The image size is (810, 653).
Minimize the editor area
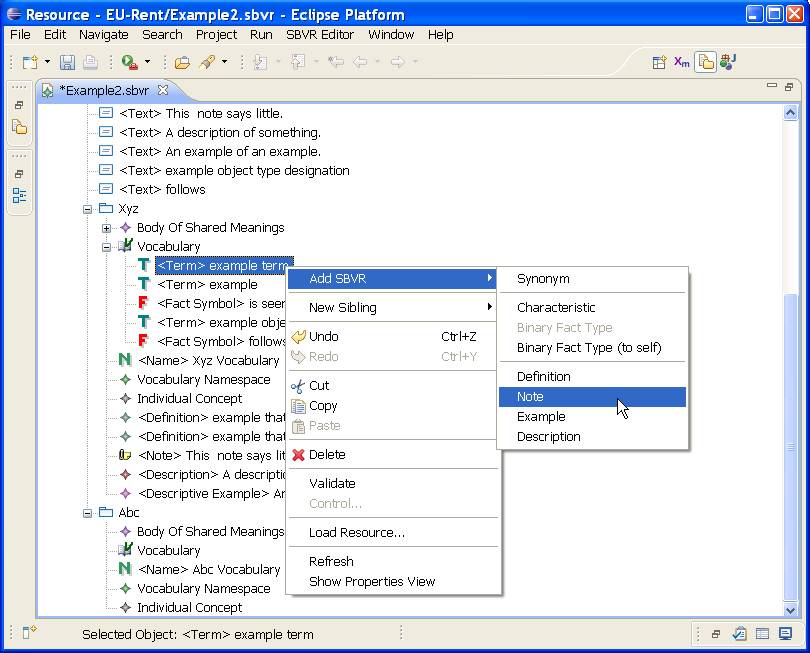[x=772, y=86]
